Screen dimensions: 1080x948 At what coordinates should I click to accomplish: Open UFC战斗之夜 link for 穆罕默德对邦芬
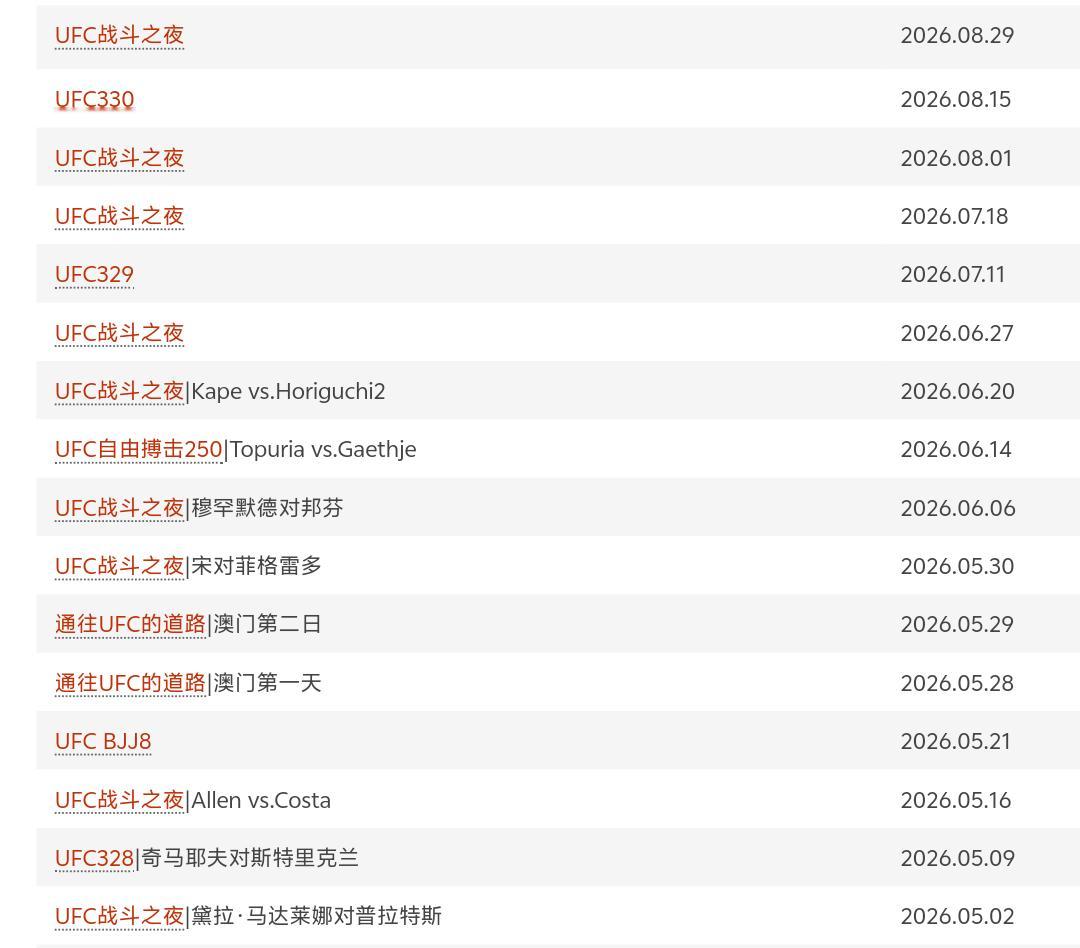120,508
